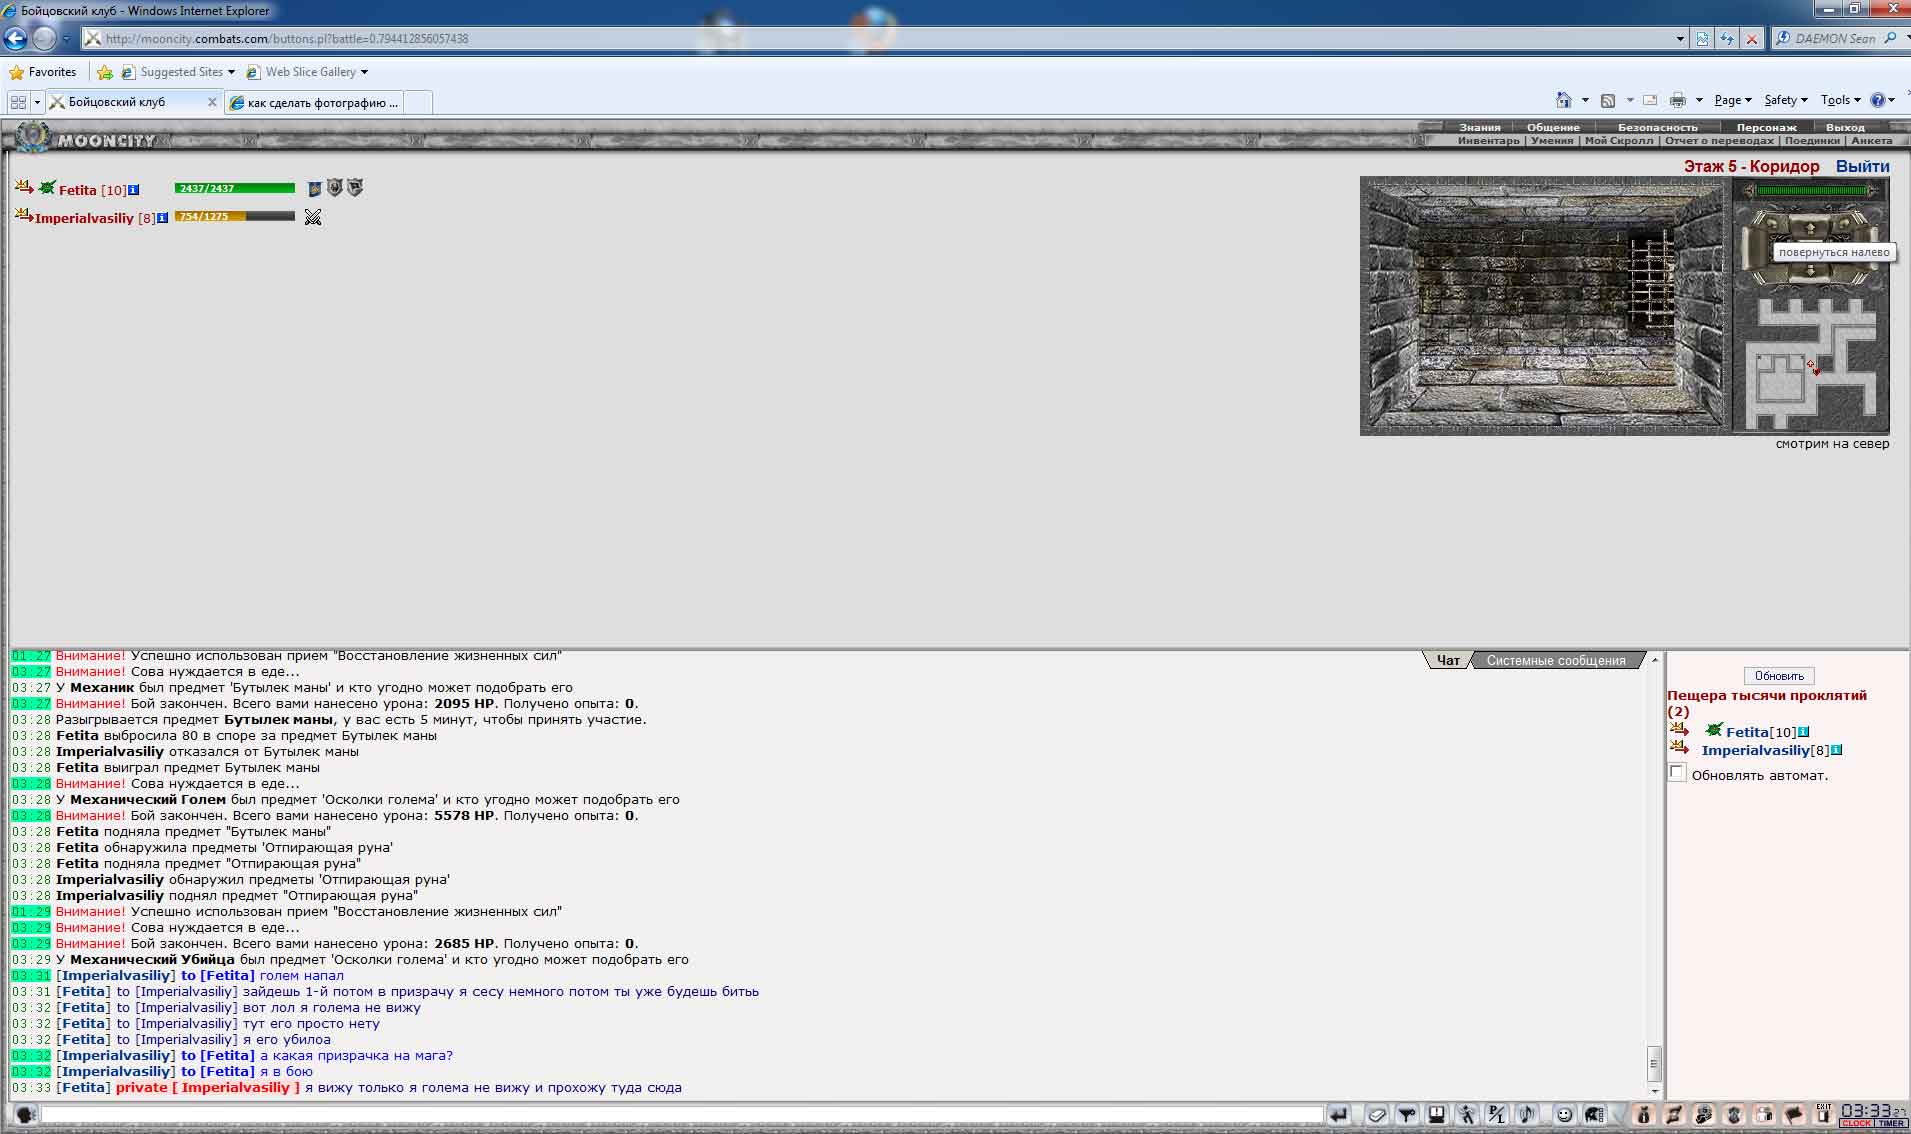Click the monitor alert icon in the chat toolbar
Image resolution: width=1911 pixels, height=1134 pixels.
(1437, 1115)
